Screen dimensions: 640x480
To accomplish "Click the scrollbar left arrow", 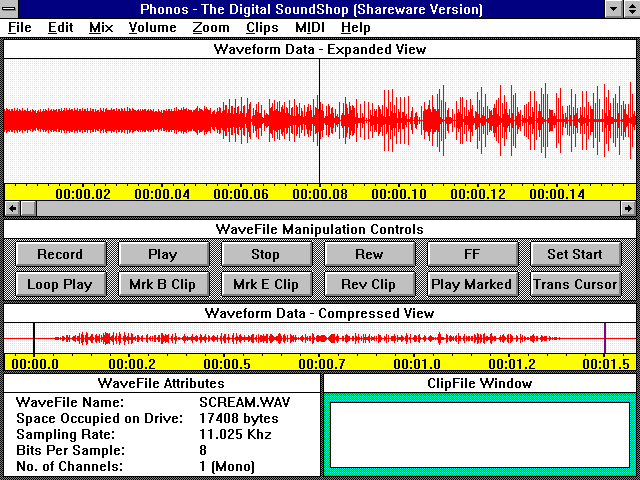I will (x=12, y=208).
